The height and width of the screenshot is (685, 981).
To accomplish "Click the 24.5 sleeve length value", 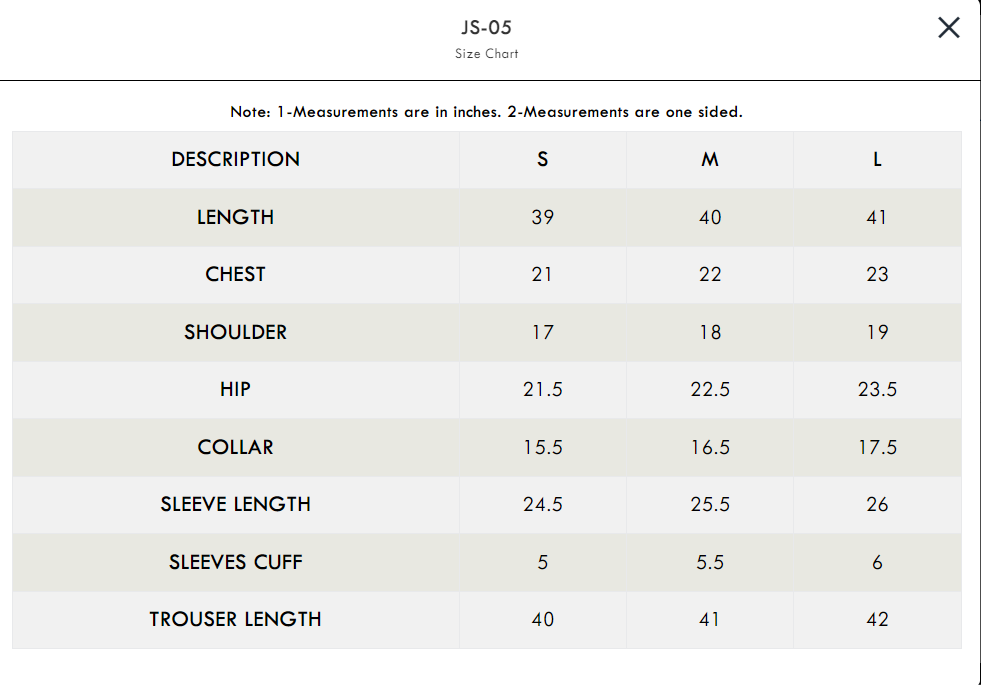I will coord(542,504).
